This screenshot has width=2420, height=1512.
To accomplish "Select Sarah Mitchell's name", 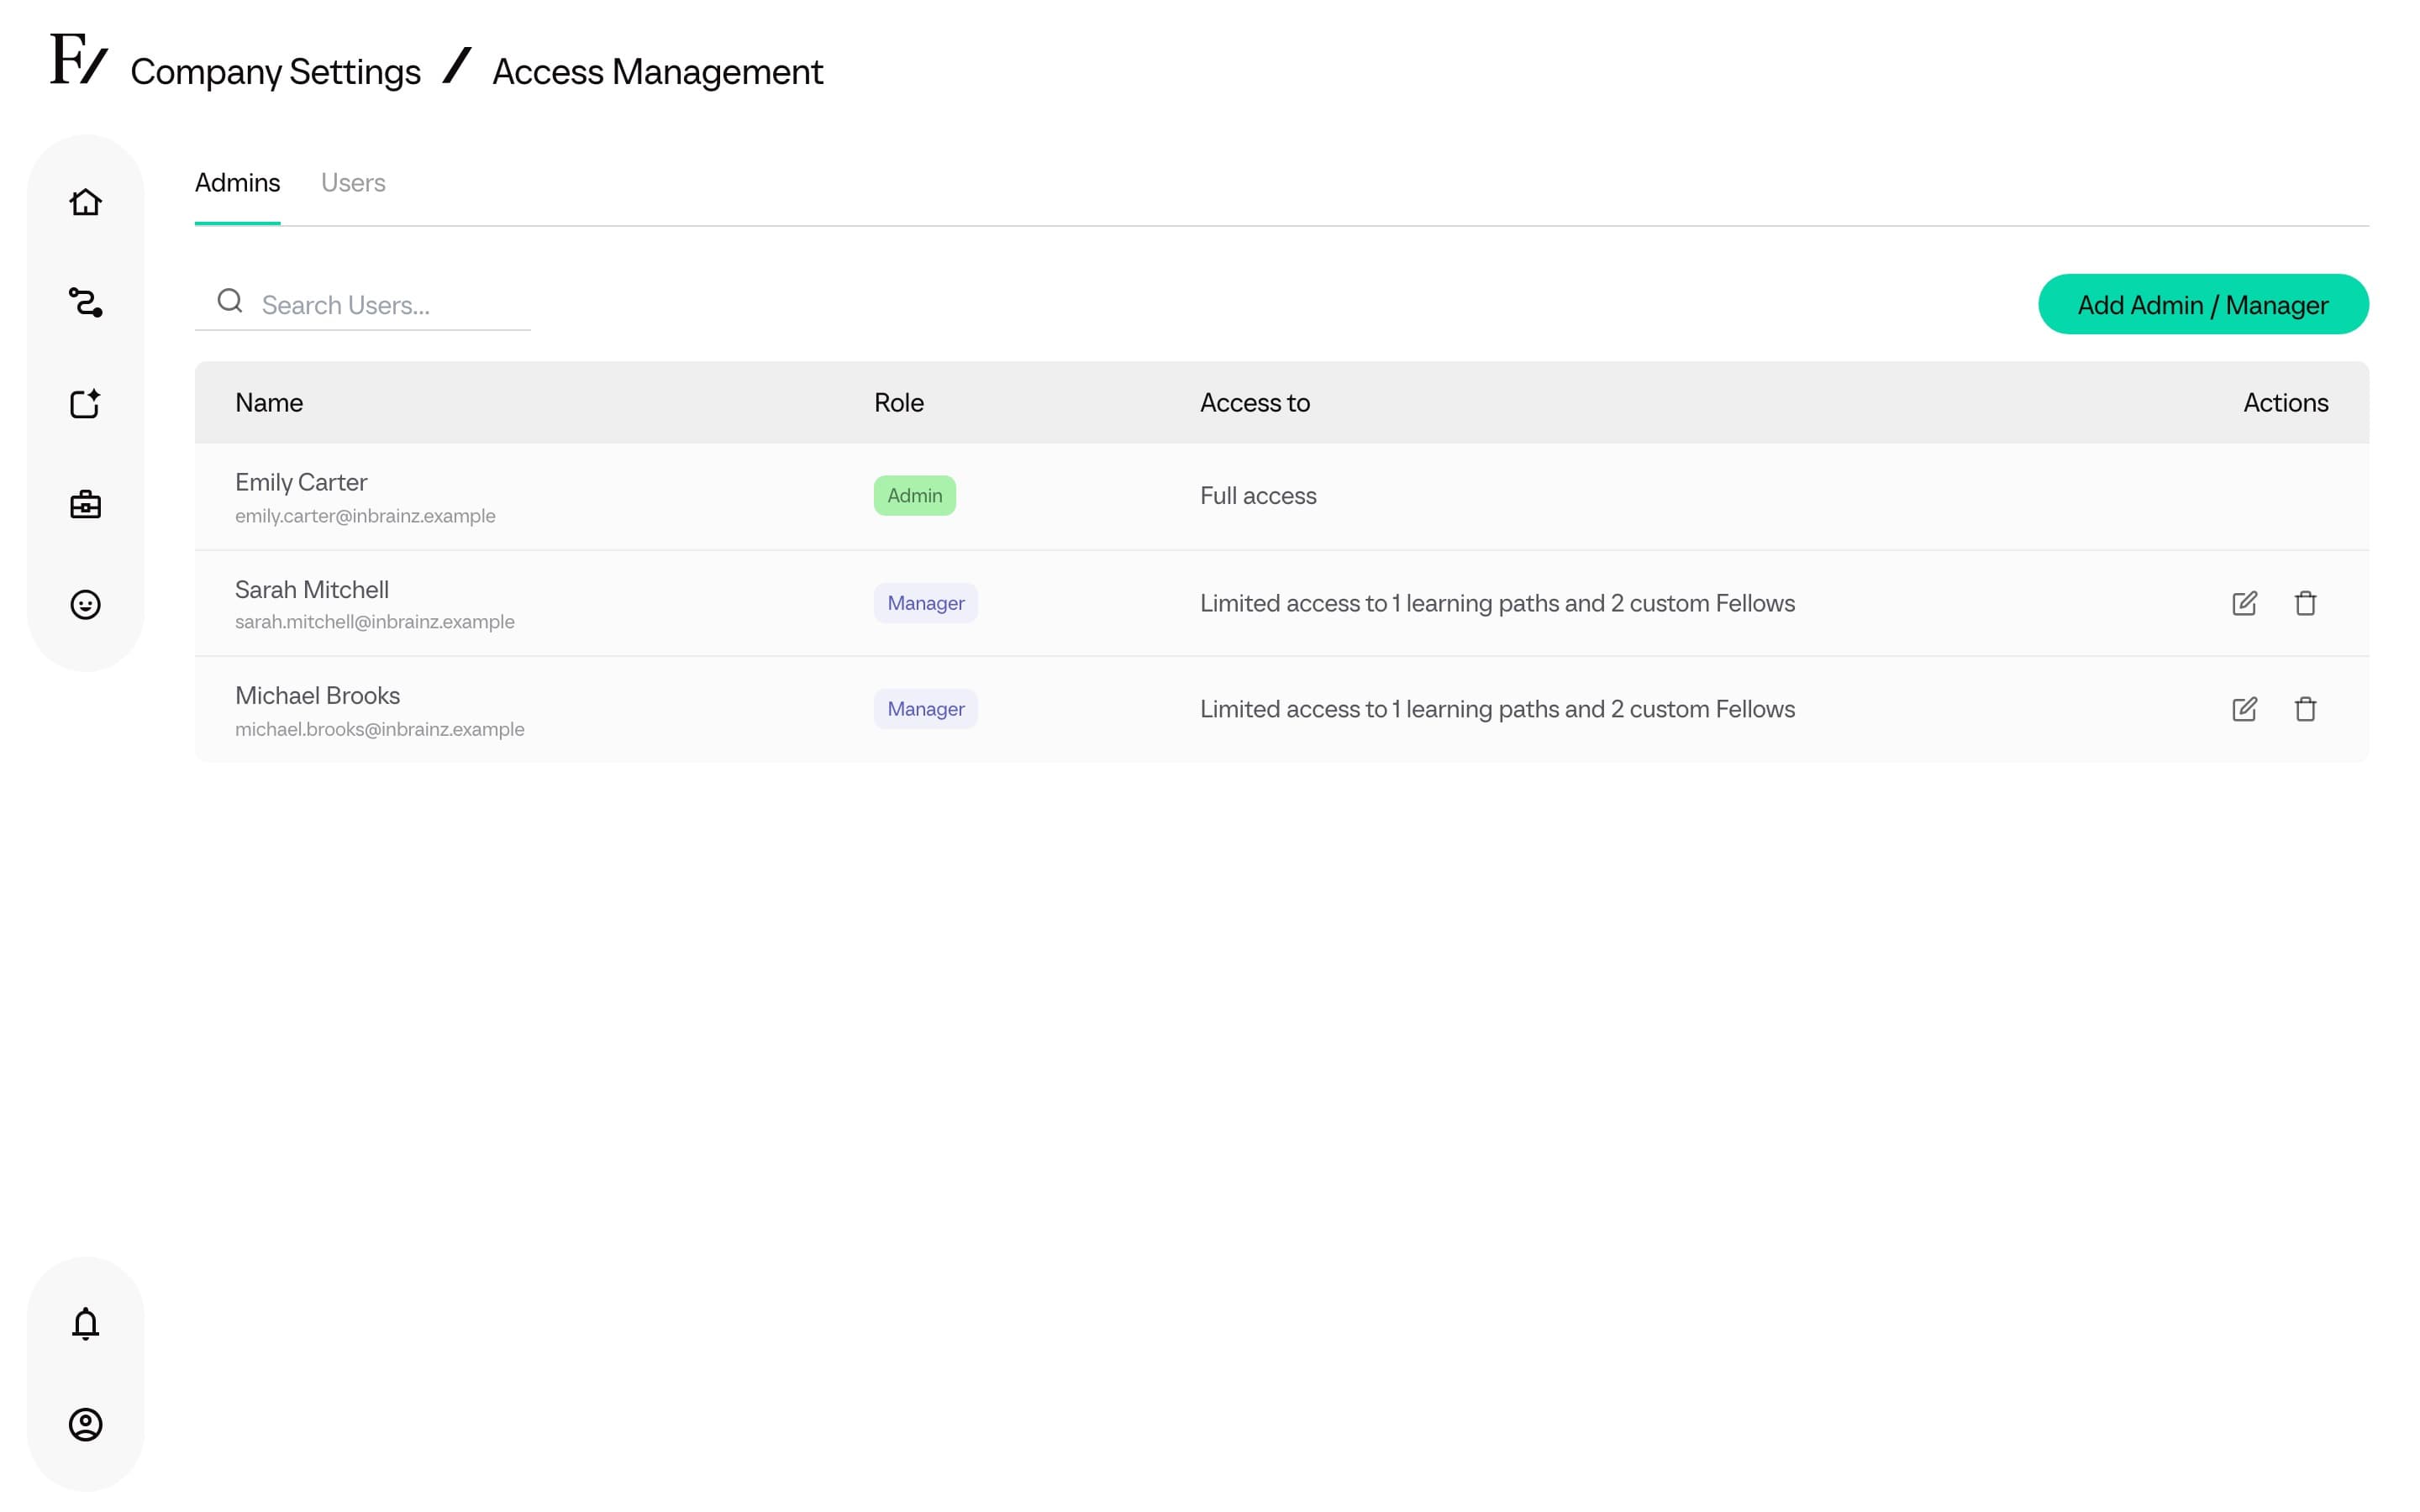I will [x=312, y=589].
